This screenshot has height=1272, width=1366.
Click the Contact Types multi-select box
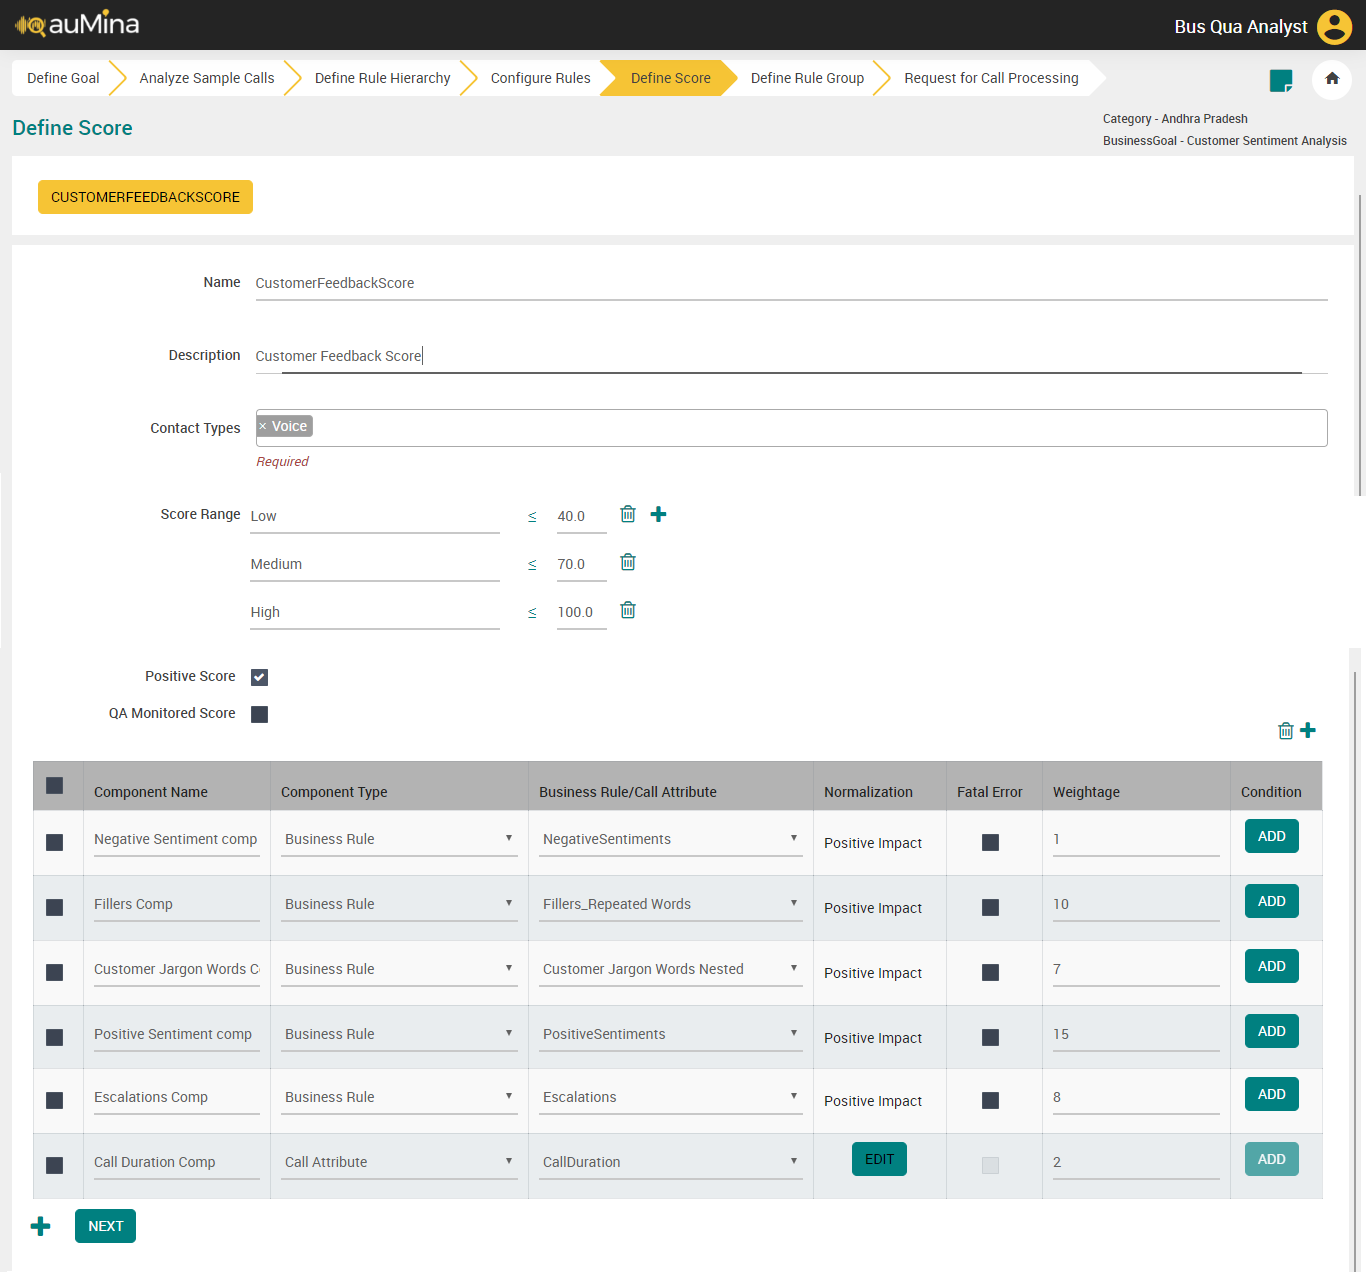(x=791, y=428)
